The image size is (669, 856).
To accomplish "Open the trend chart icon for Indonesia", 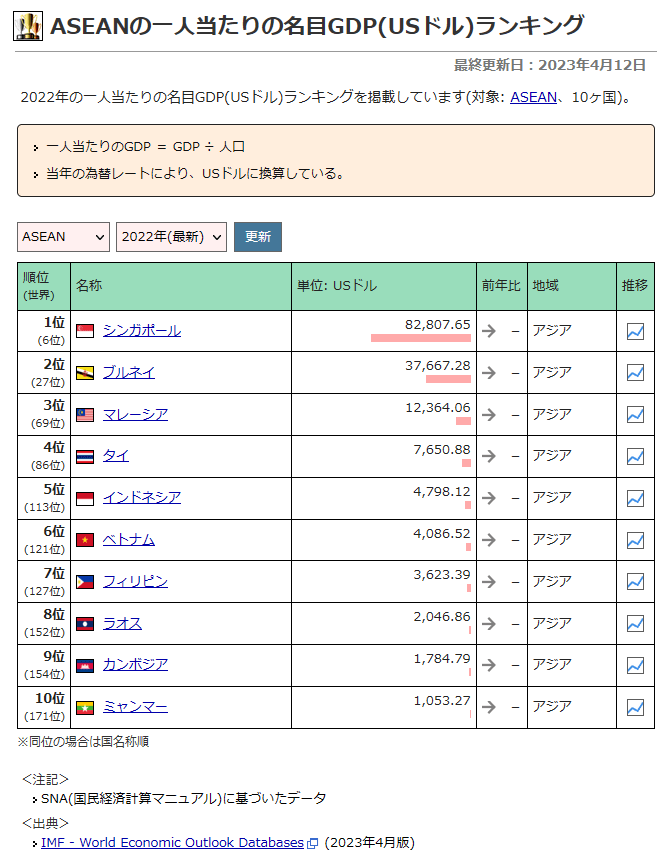I will click(x=635, y=498).
